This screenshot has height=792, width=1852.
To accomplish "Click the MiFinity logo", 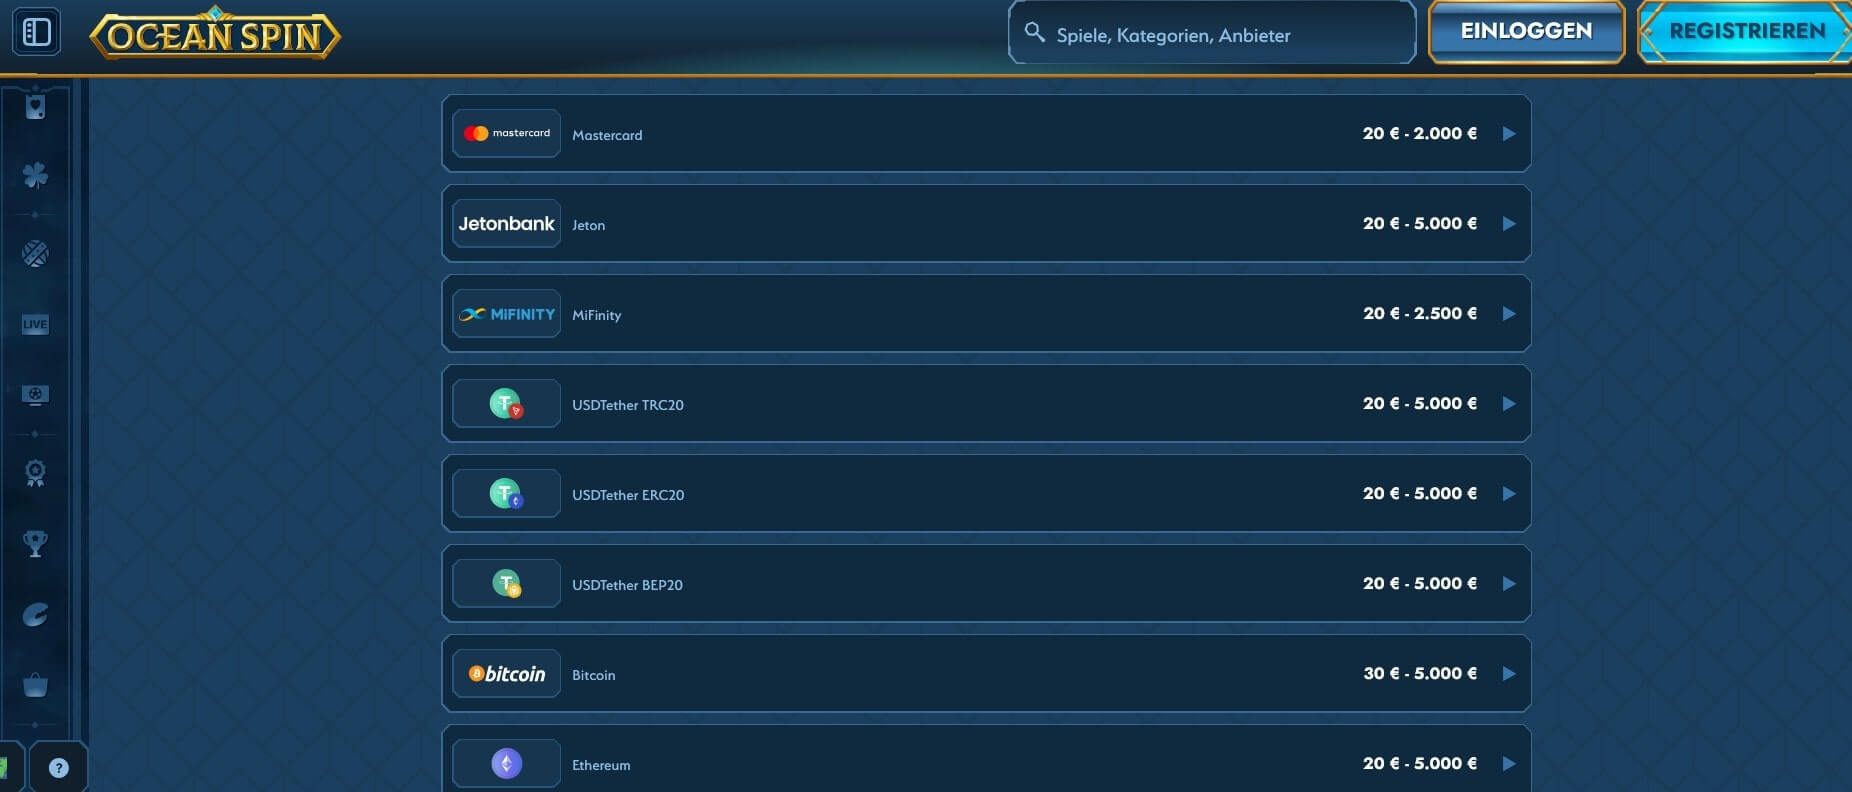I will point(506,313).
